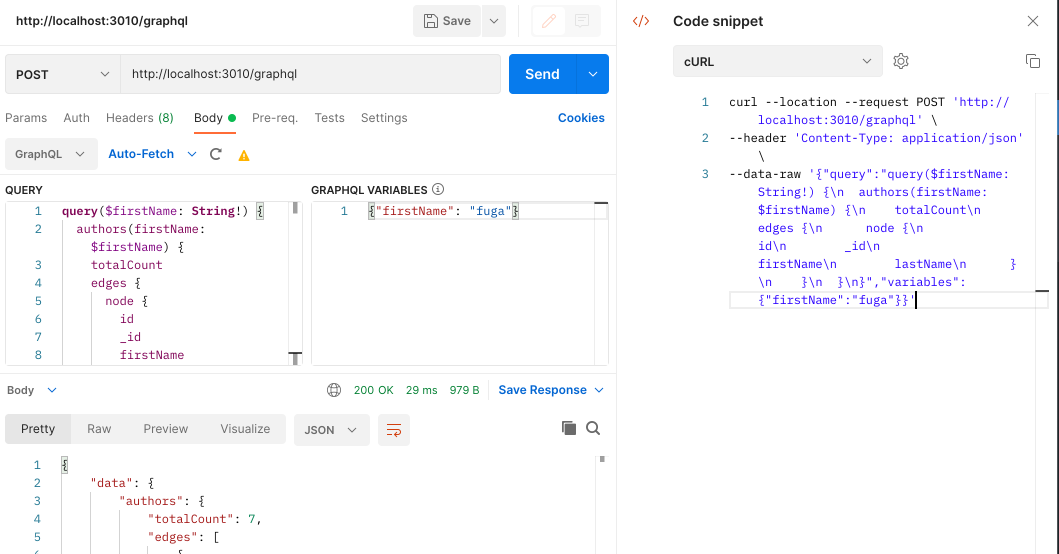Viewport: 1059px width, 554px height.
Task: Click the edit pencil icon
Action: coord(549,21)
